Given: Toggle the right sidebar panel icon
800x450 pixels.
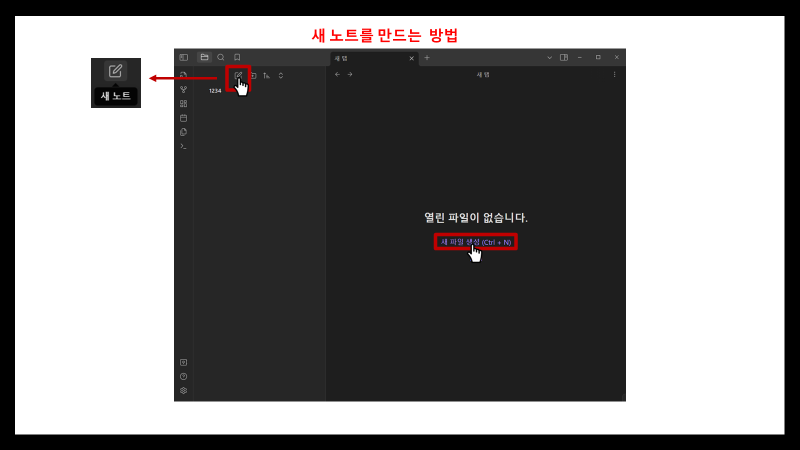Looking at the screenshot, I should point(564,58).
